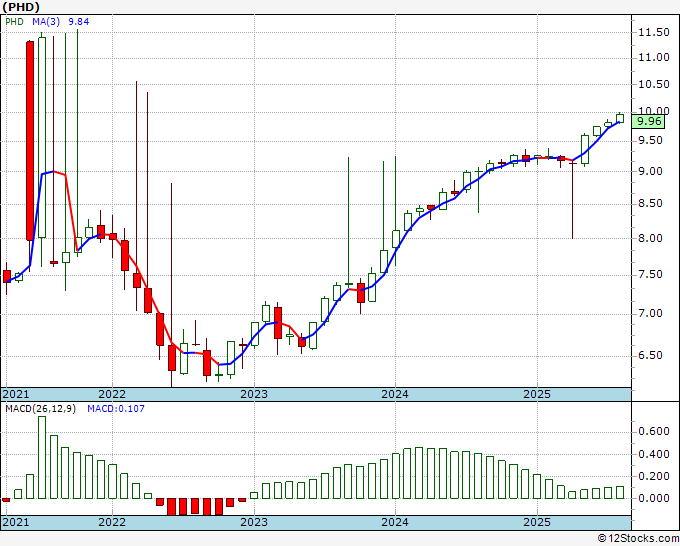Click the 0.200 MACD axis label

coord(654,476)
